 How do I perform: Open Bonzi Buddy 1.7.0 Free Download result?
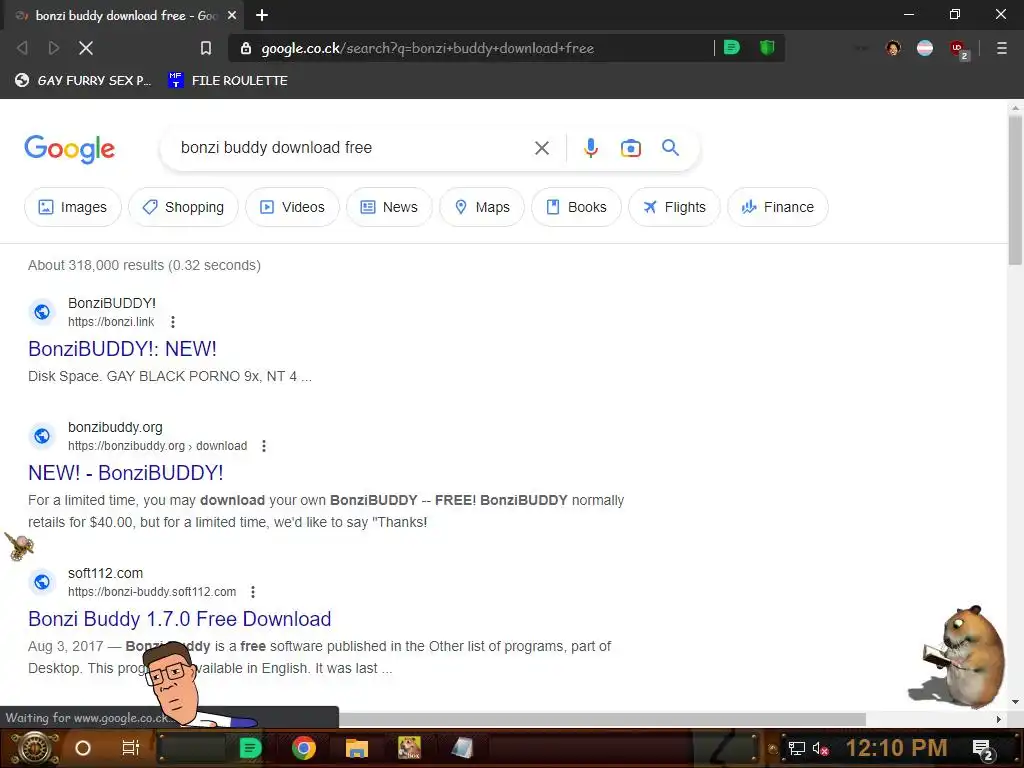click(180, 618)
